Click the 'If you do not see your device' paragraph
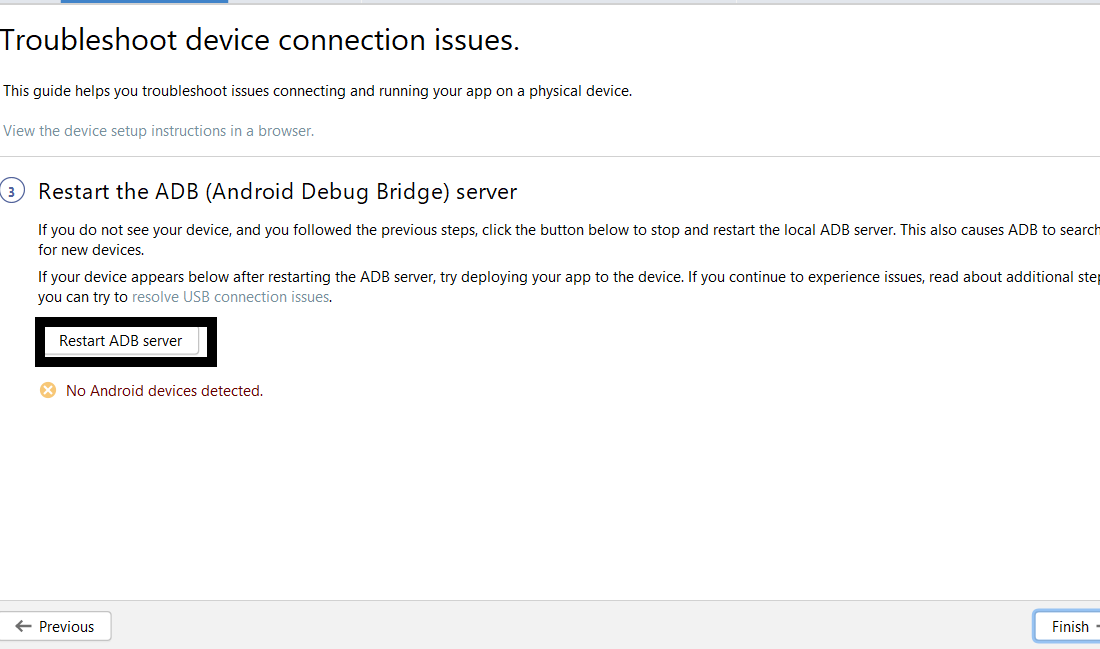Viewport: 1100px width, 649px height. click(560, 230)
